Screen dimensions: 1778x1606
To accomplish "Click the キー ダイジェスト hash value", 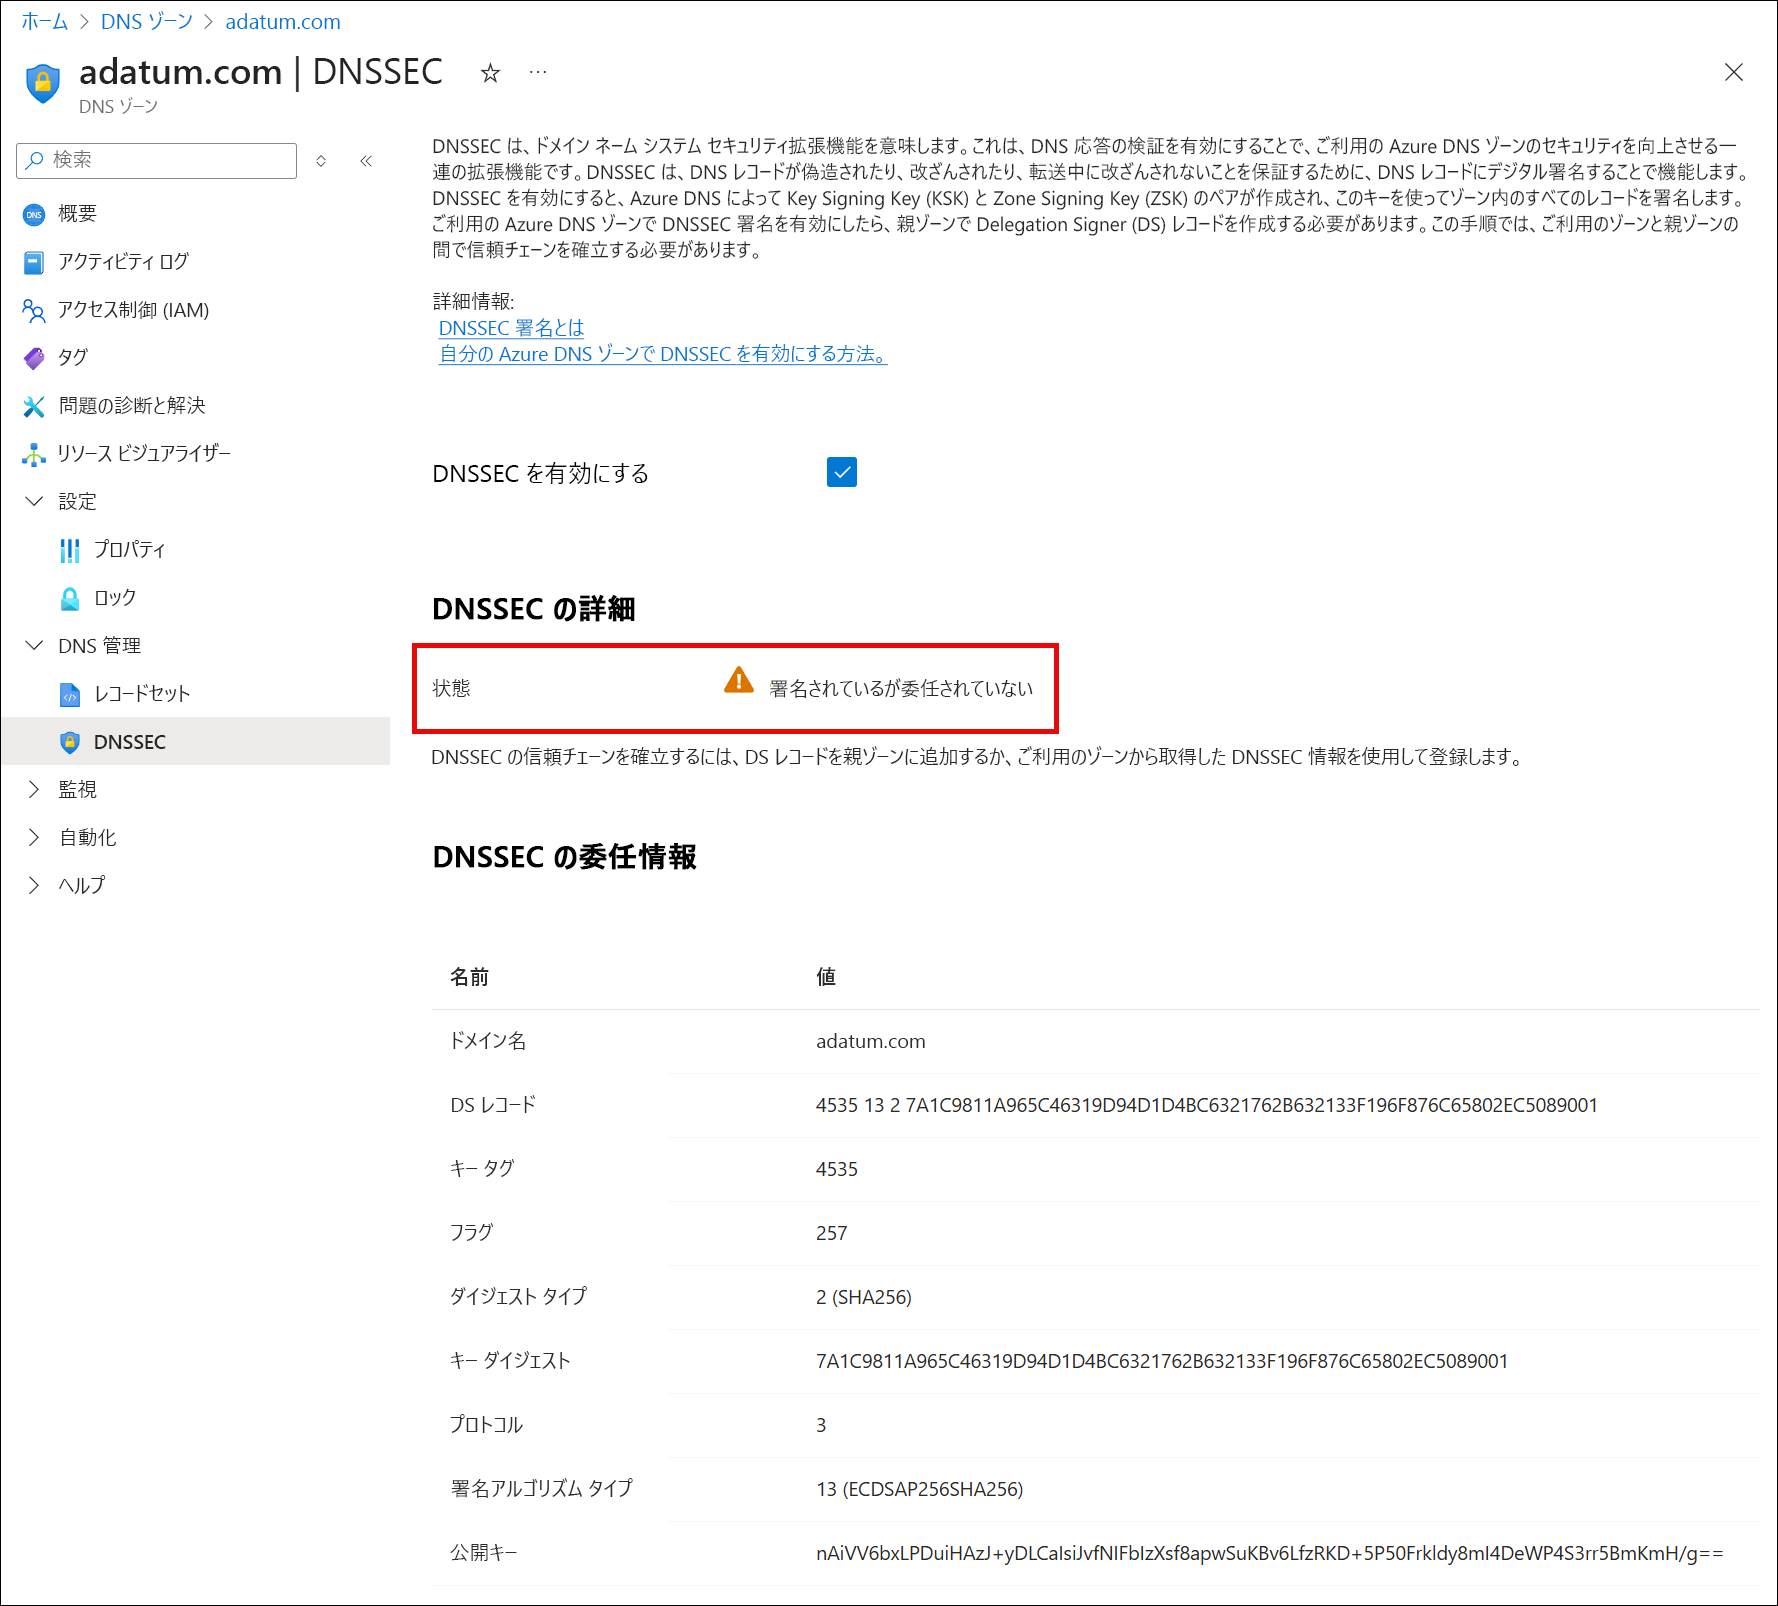I will tap(1162, 1361).
